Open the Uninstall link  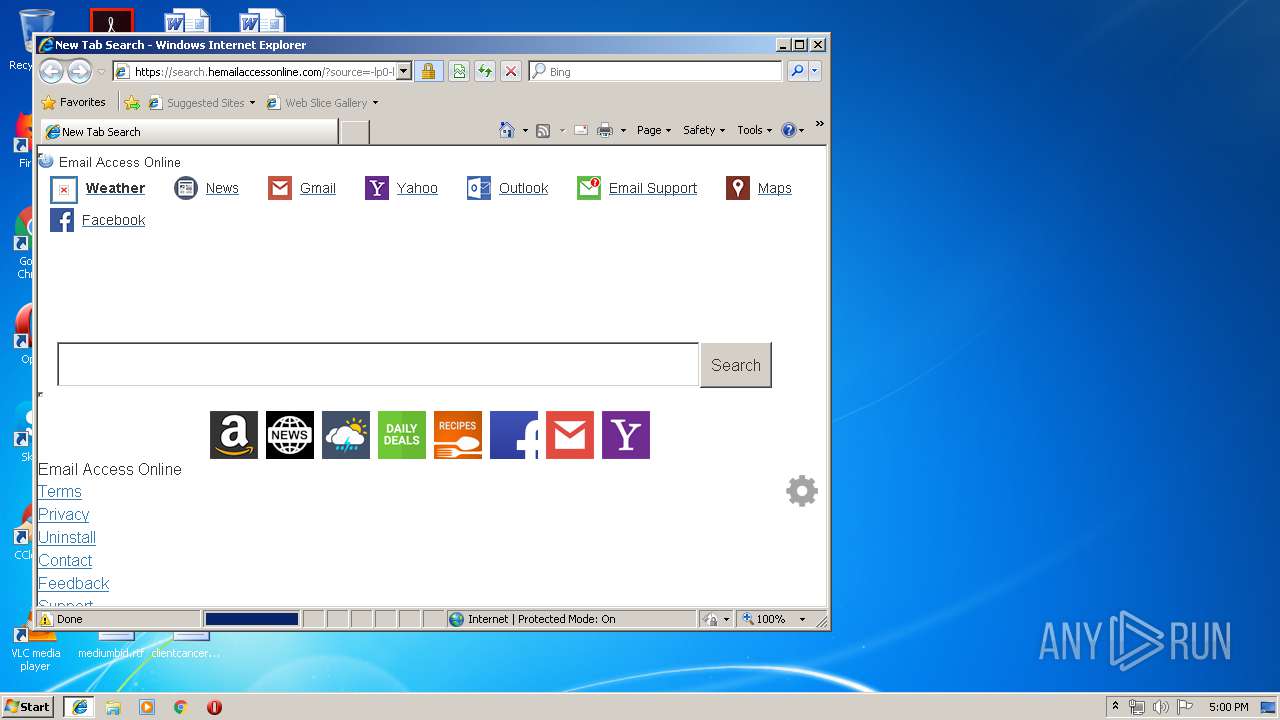[67, 538]
